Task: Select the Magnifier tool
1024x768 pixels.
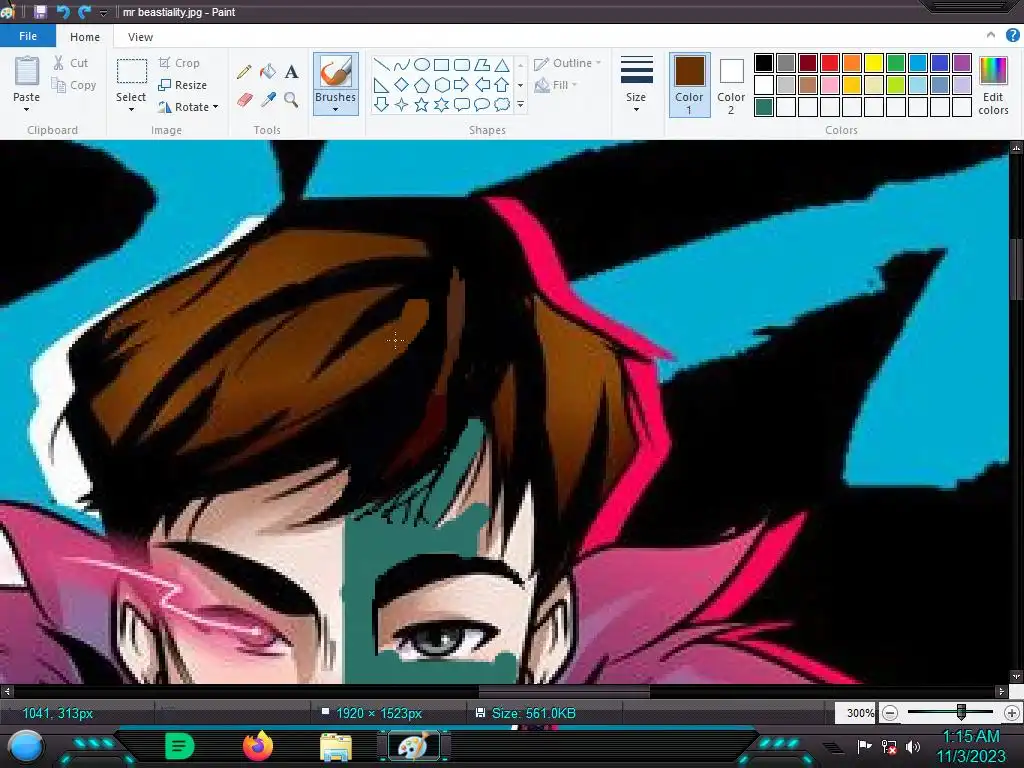Action: (x=291, y=99)
